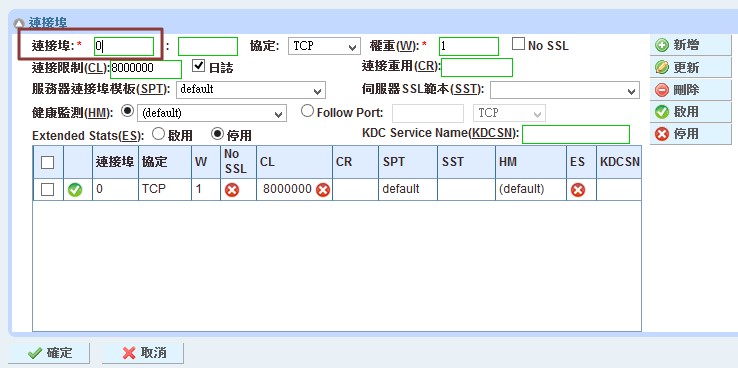
Task: Click the CR column header
Action: click(355, 162)
